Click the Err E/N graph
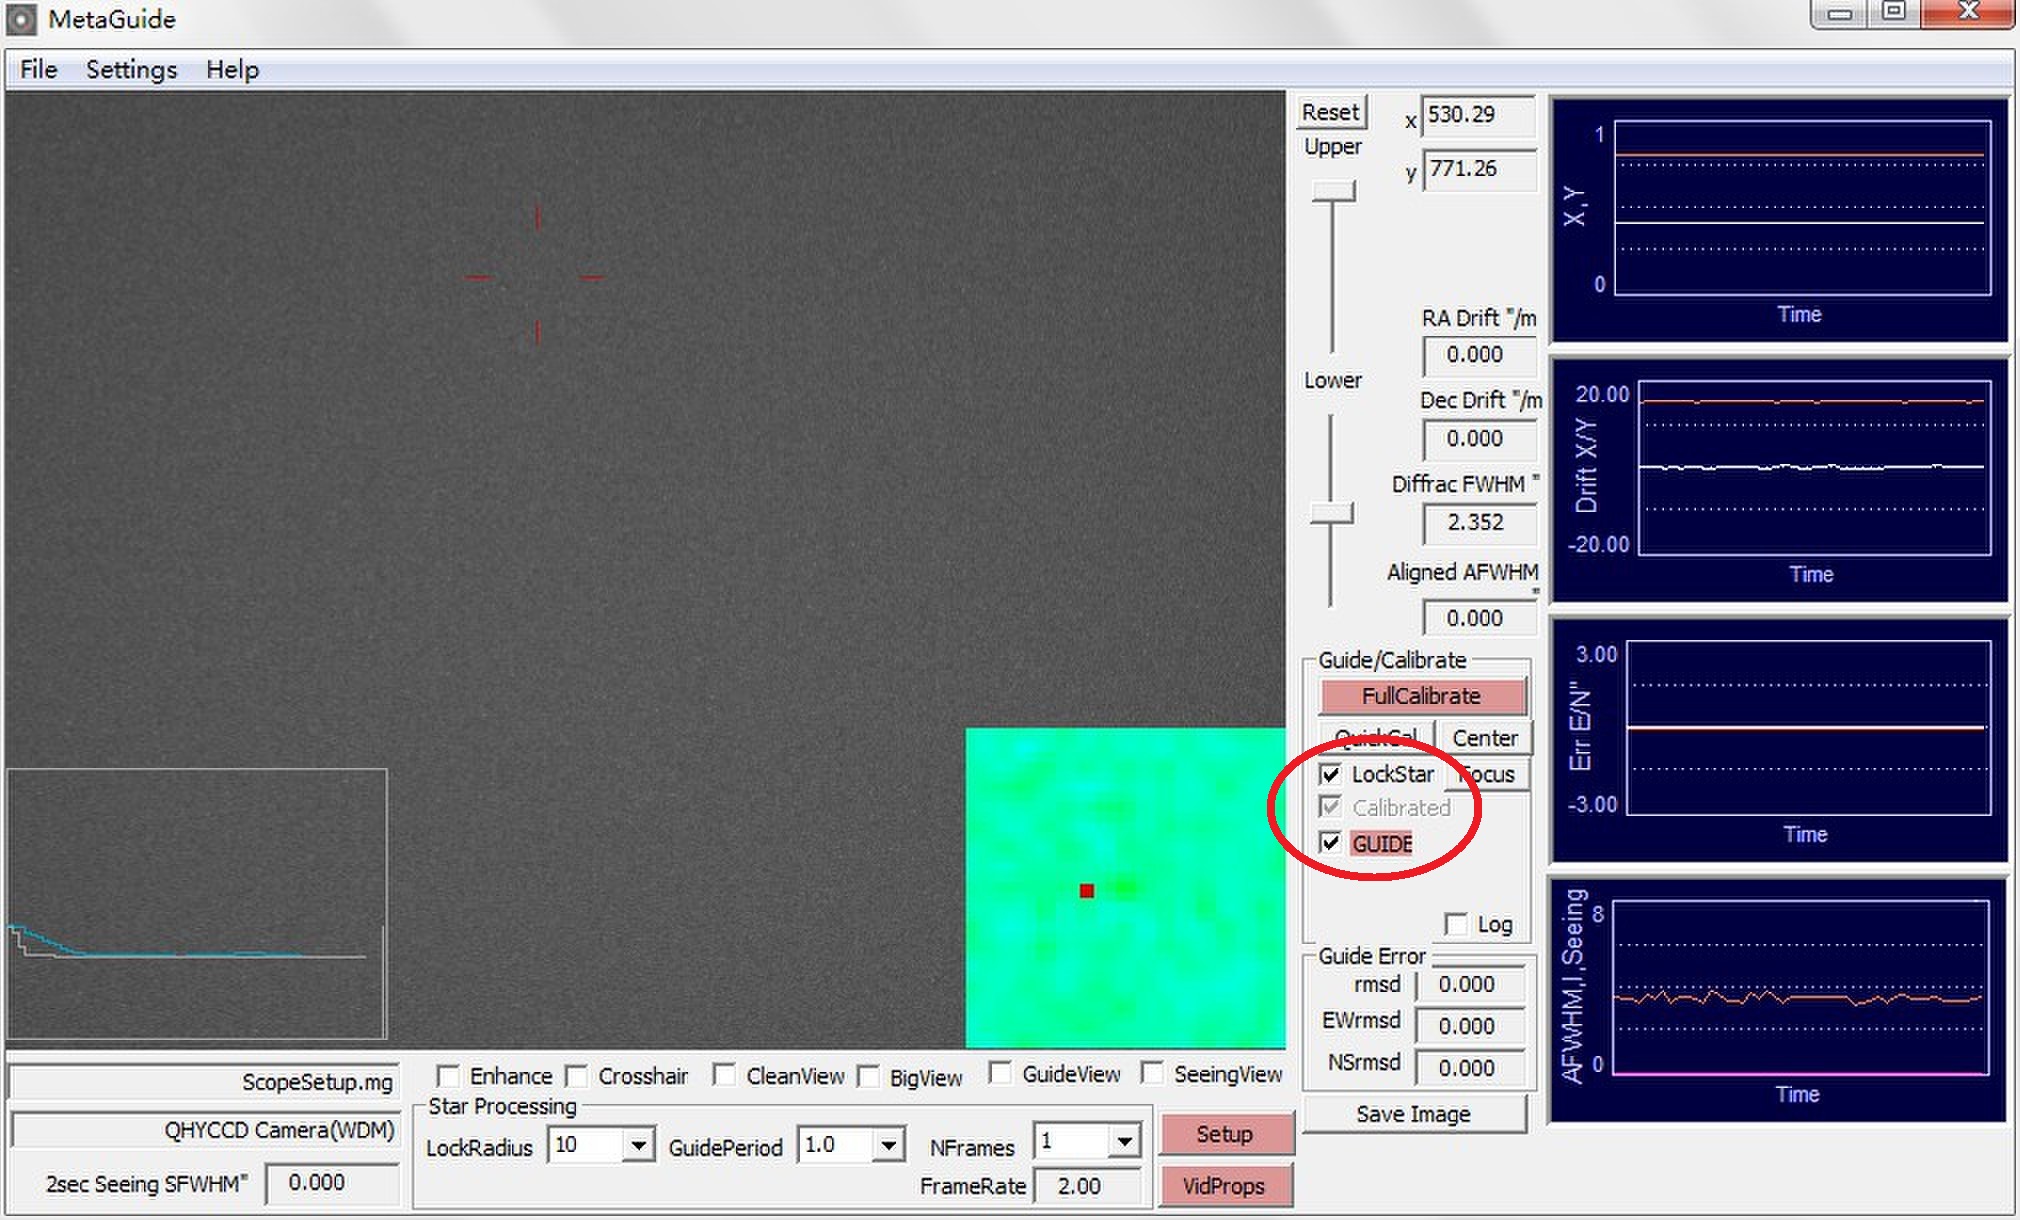Image resolution: width=2020 pixels, height=1220 pixels. pos(1779,740)
